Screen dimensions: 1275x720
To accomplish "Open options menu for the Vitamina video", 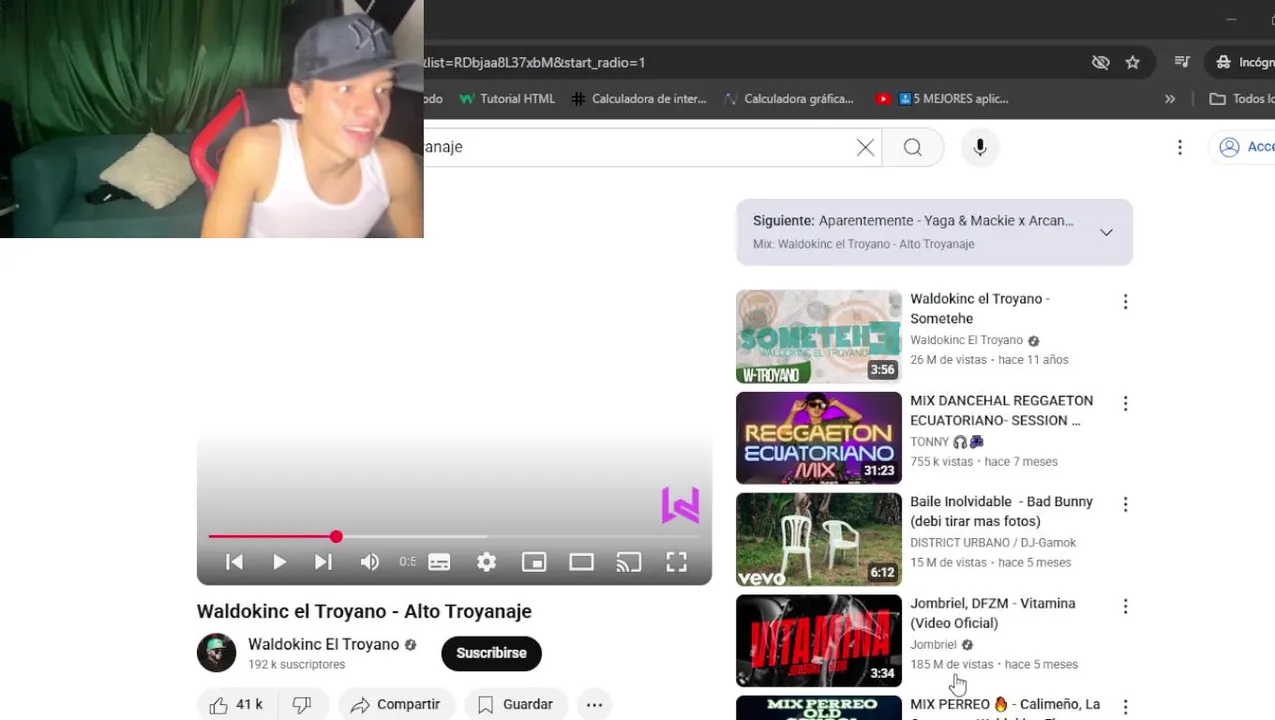I will [1125, 607].
